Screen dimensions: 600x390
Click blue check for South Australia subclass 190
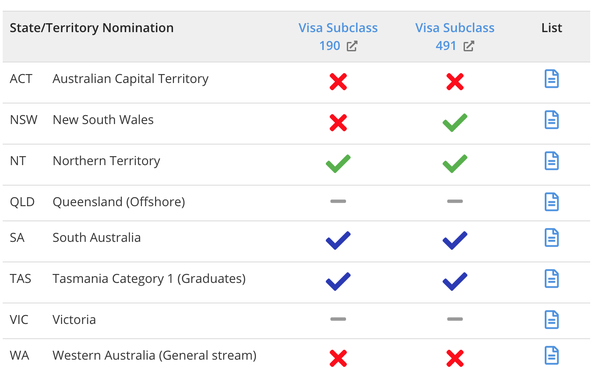tap(338, 240)
